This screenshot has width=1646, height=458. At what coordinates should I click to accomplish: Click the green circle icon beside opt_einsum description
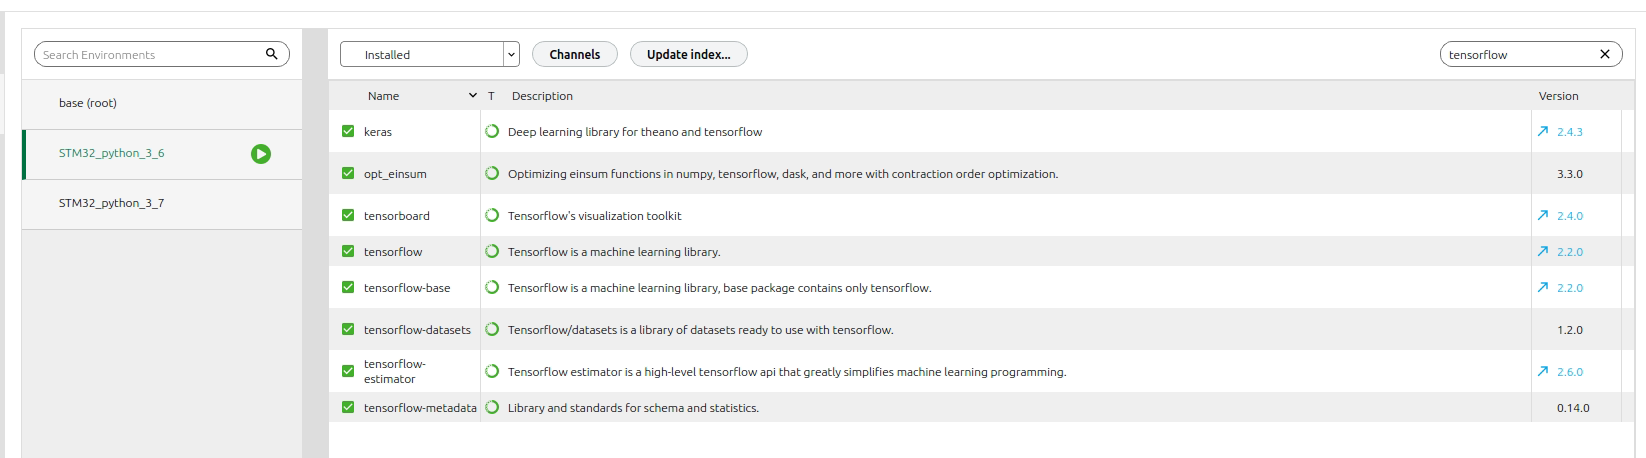(492, 173)
